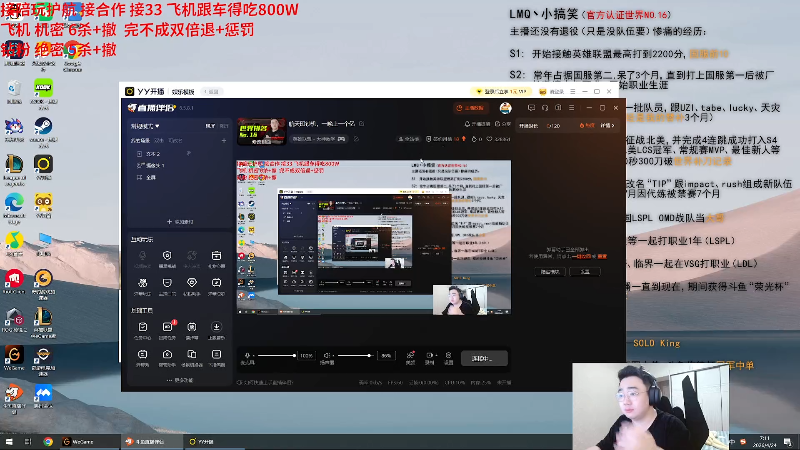Click the shield icon in the interactive tools row
800x450 pixels.
(167, 258)
